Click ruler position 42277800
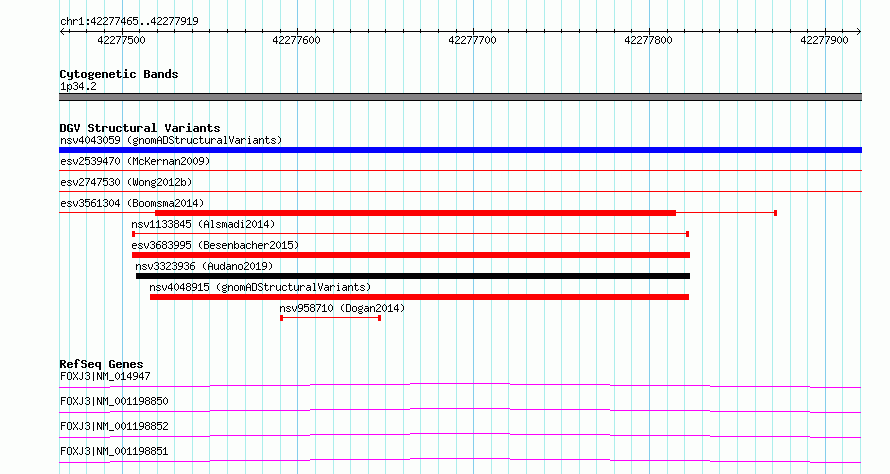 pyautogui.click(x=648, y=40)
